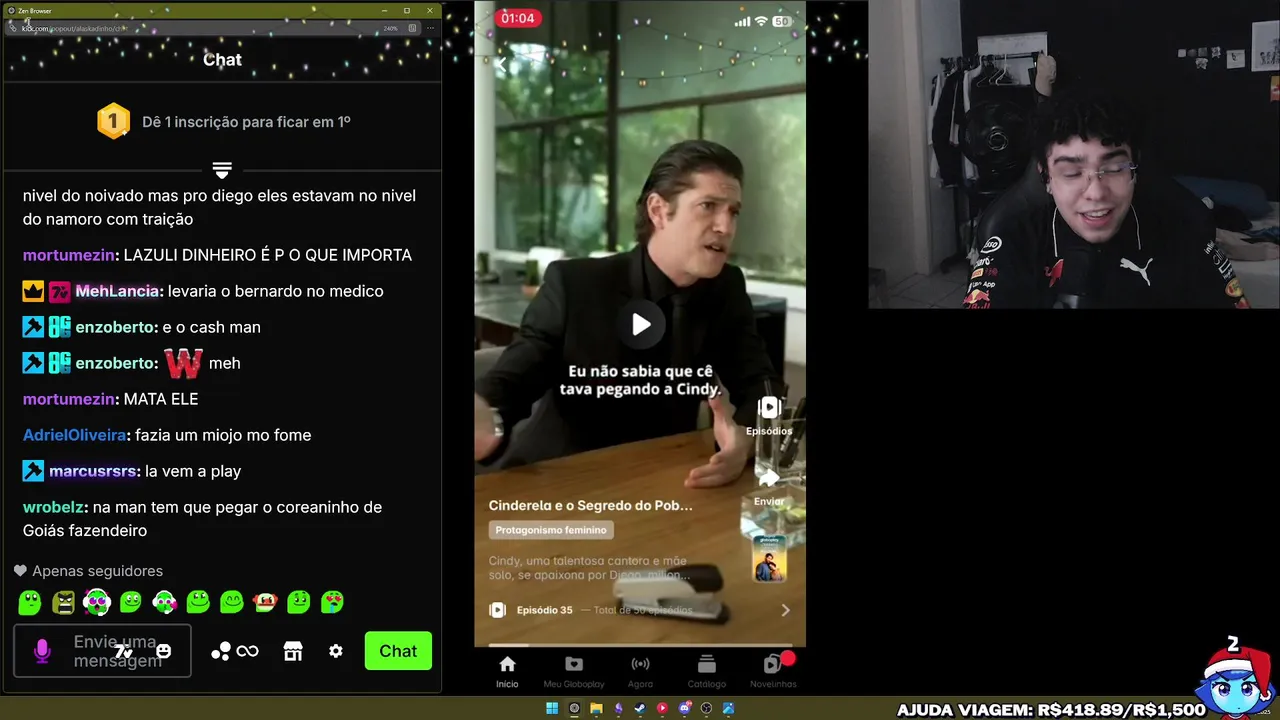Viewport: 1280px width, 720px height.
Task: Click the crown badge beside MehLancia
Action: click(x=33, y=291)
